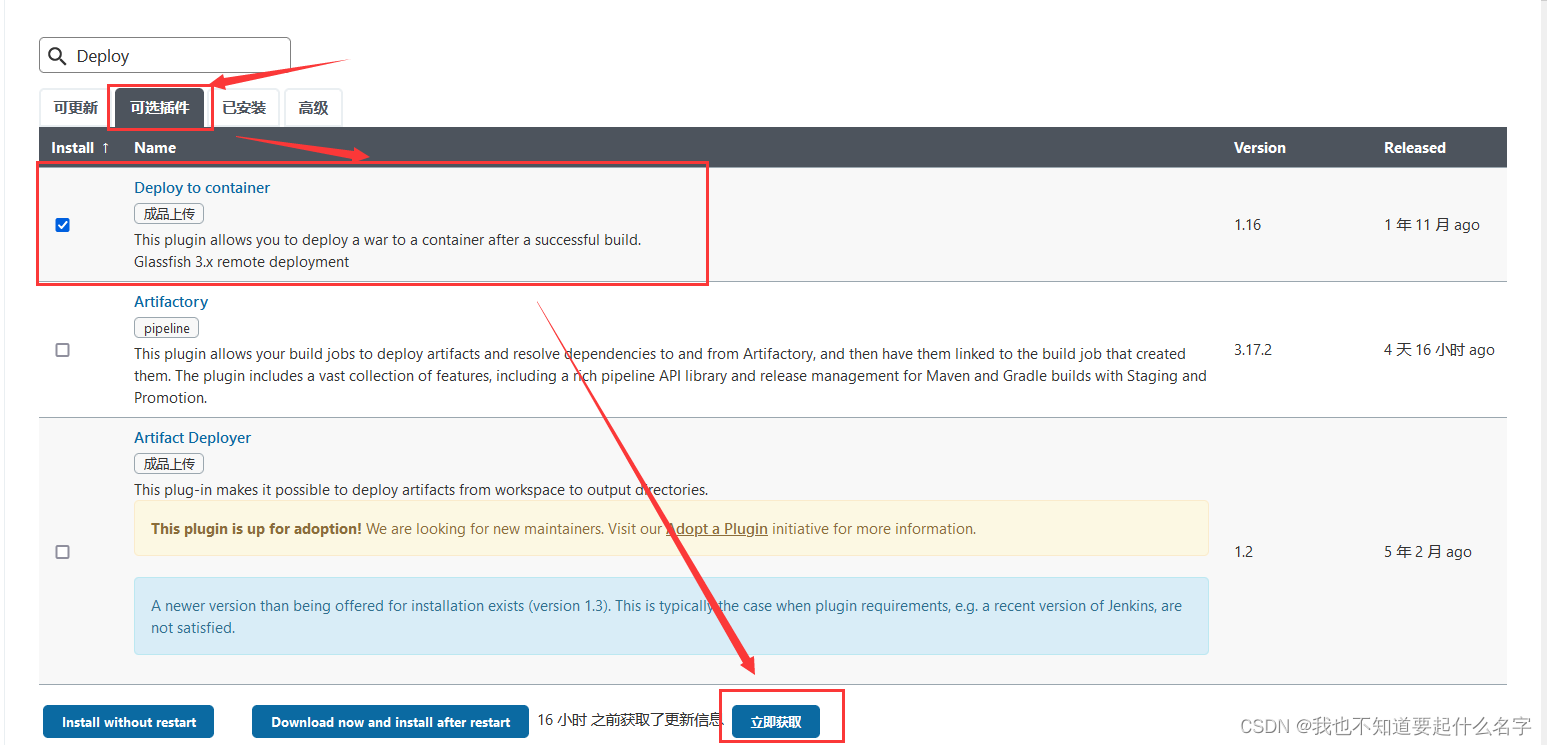This screenshot has height=745, width=1547.
Task: Sort by Version column header
Action: pyautogui.click(x=1259, y=148)
